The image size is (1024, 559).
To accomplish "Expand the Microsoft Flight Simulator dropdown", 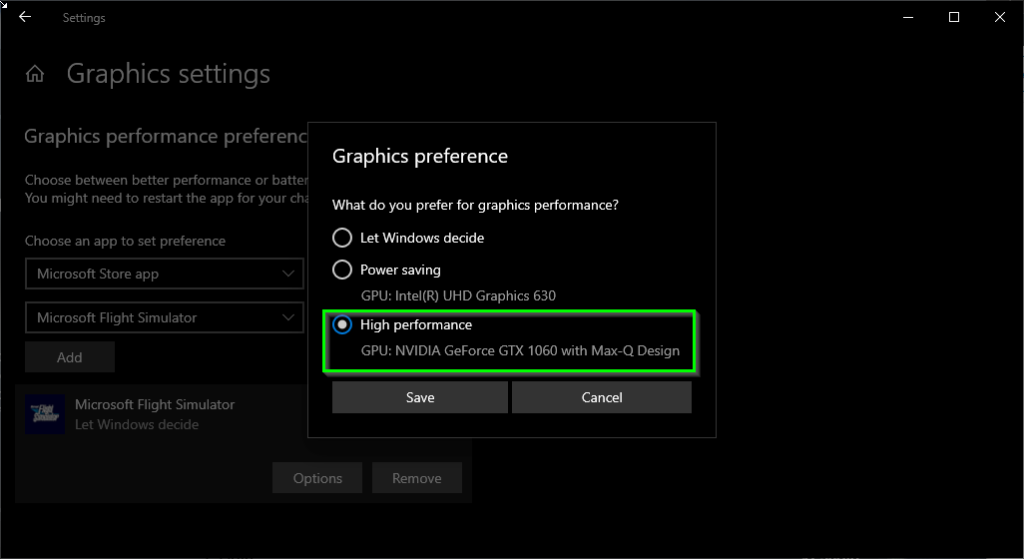I will pos(165,317).
